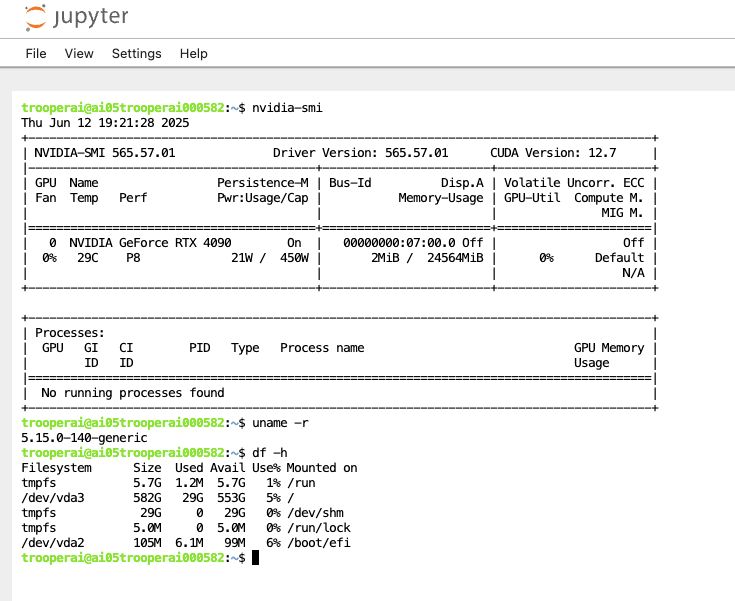Click the 'Default' compute mode value
The width and height of the screenshot is (735, 601).
619,258
